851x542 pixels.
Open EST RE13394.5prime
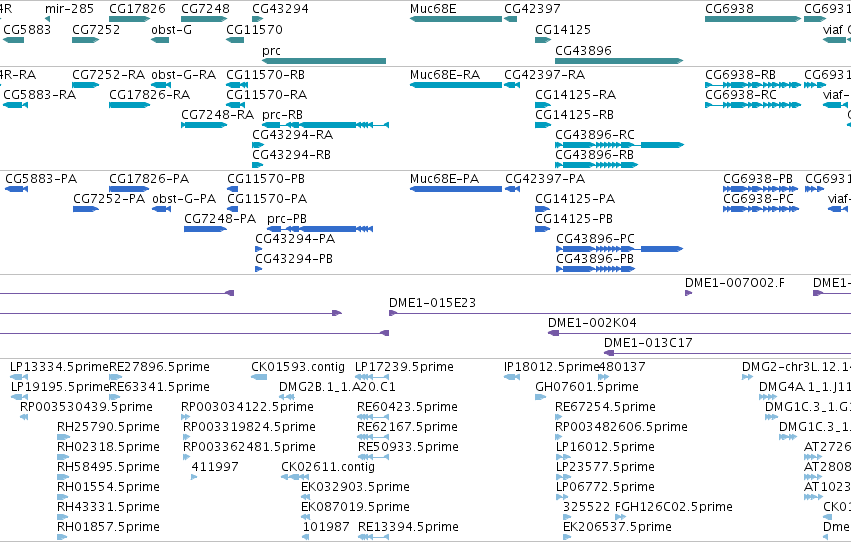pyautogui.click(x=408, y=527)
